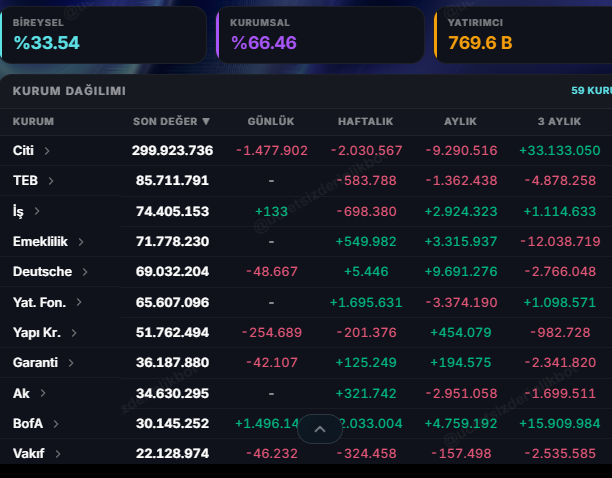Click Vakıf value 22.128.974
The height and width of the screenshot is (478, 612).
click(x=172, y=453)
